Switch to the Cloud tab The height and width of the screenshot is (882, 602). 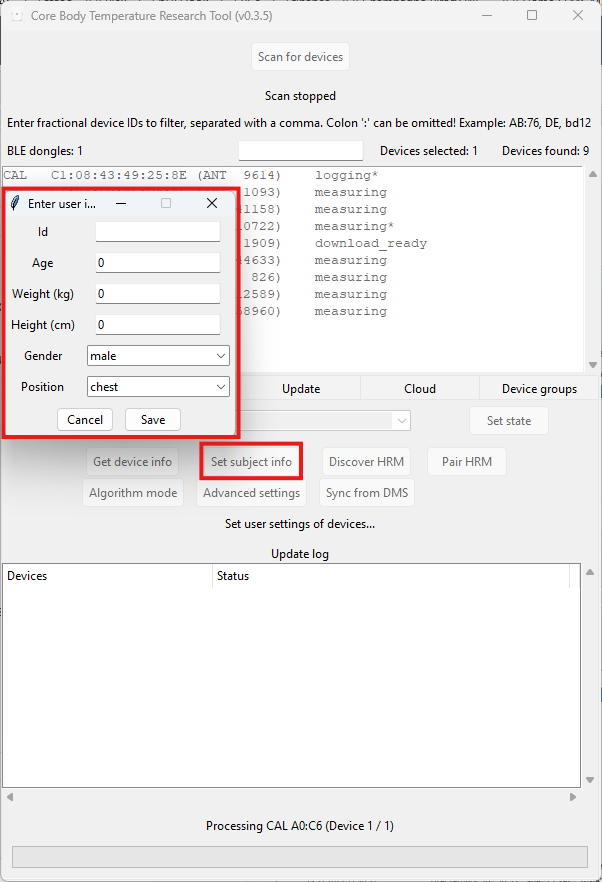tap(420, 389)
